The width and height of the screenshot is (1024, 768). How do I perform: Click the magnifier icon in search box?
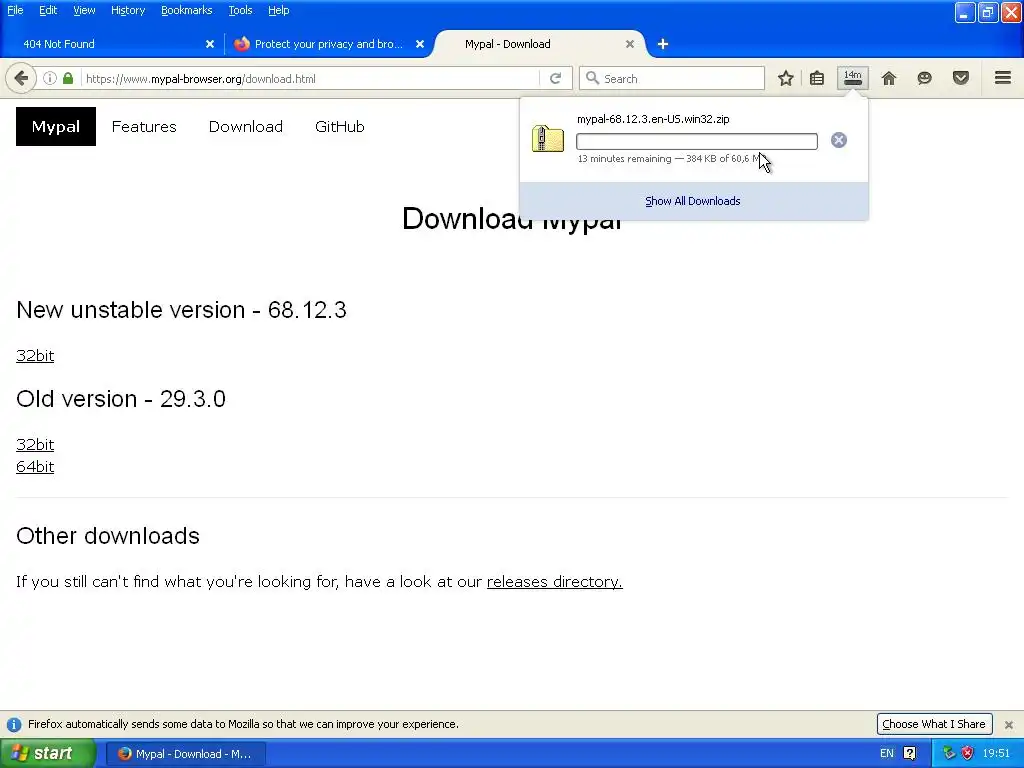(x=592, y=78)
